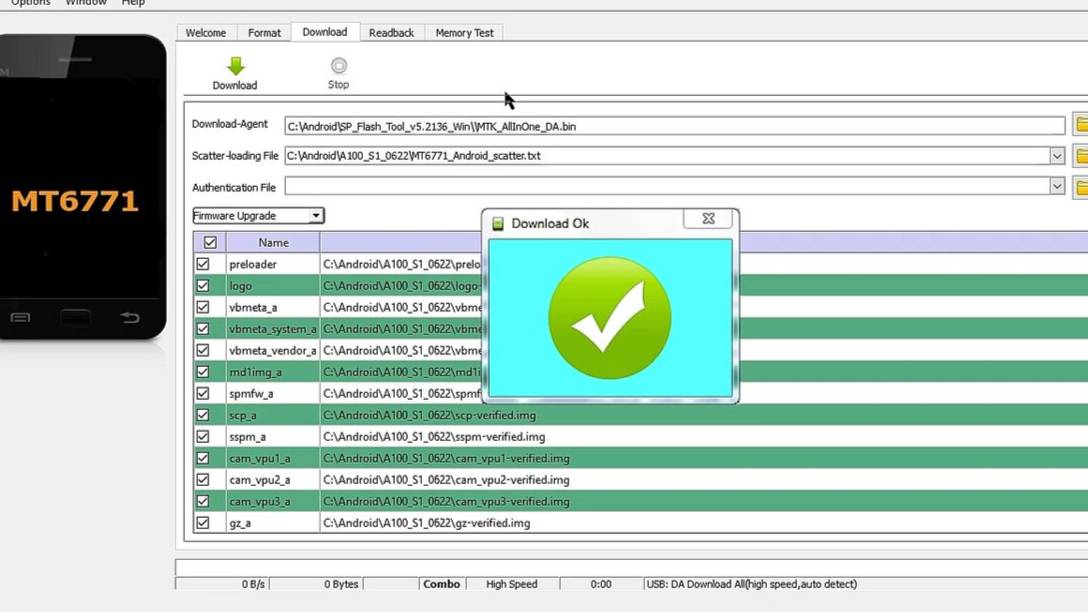
Task: Browse for Scatter-loading file folder icon
Action: [1081, 155]
